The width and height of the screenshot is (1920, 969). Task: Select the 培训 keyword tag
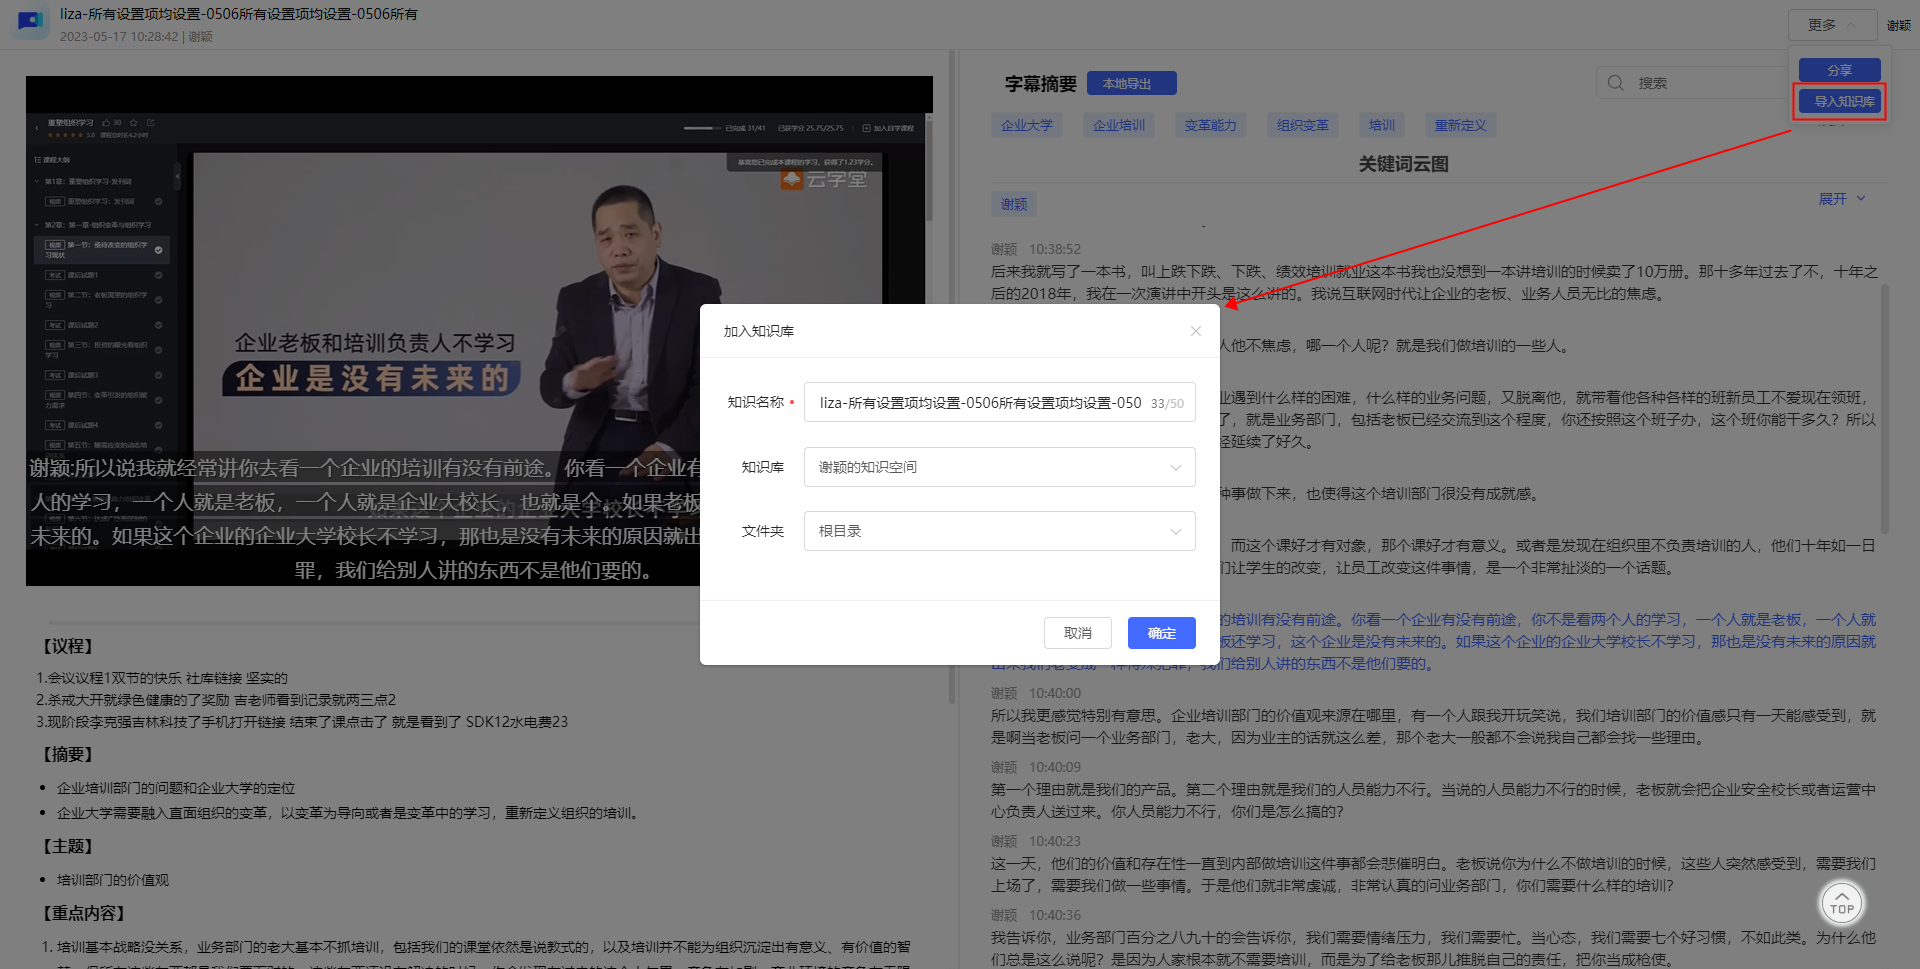click(1382, 125)
